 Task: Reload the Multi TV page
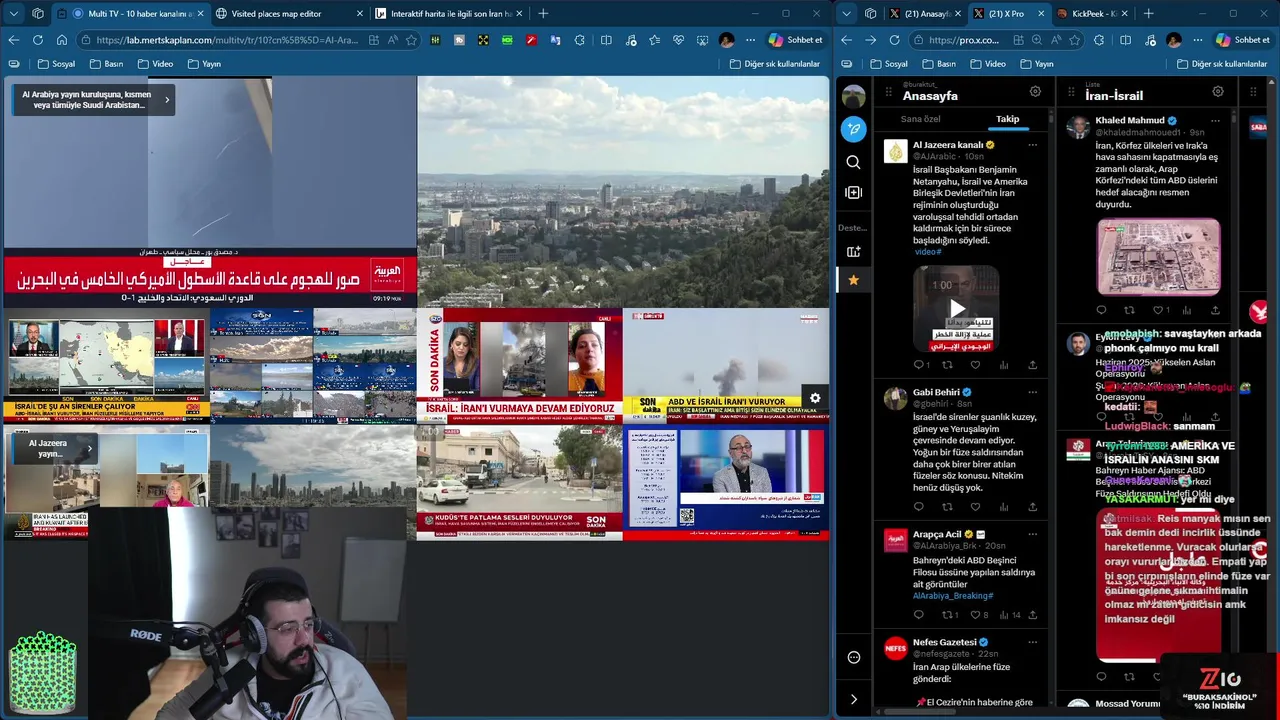pos(38,40)
